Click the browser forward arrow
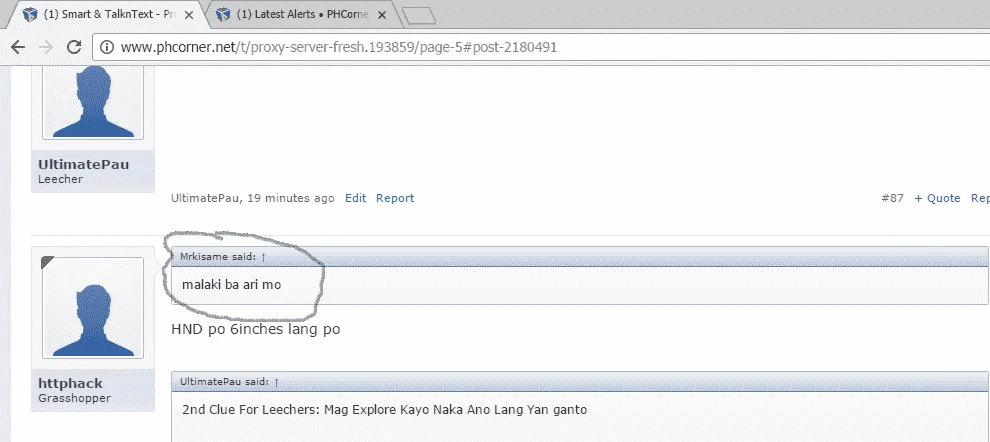990x442 pixels. tap(45, 47)
